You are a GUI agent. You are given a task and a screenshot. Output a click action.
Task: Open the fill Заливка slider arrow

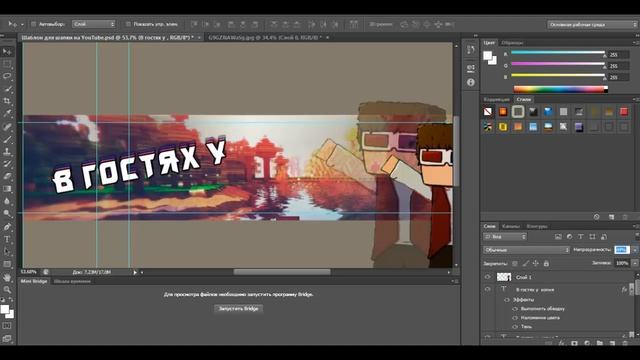click(x=635, y=263)
